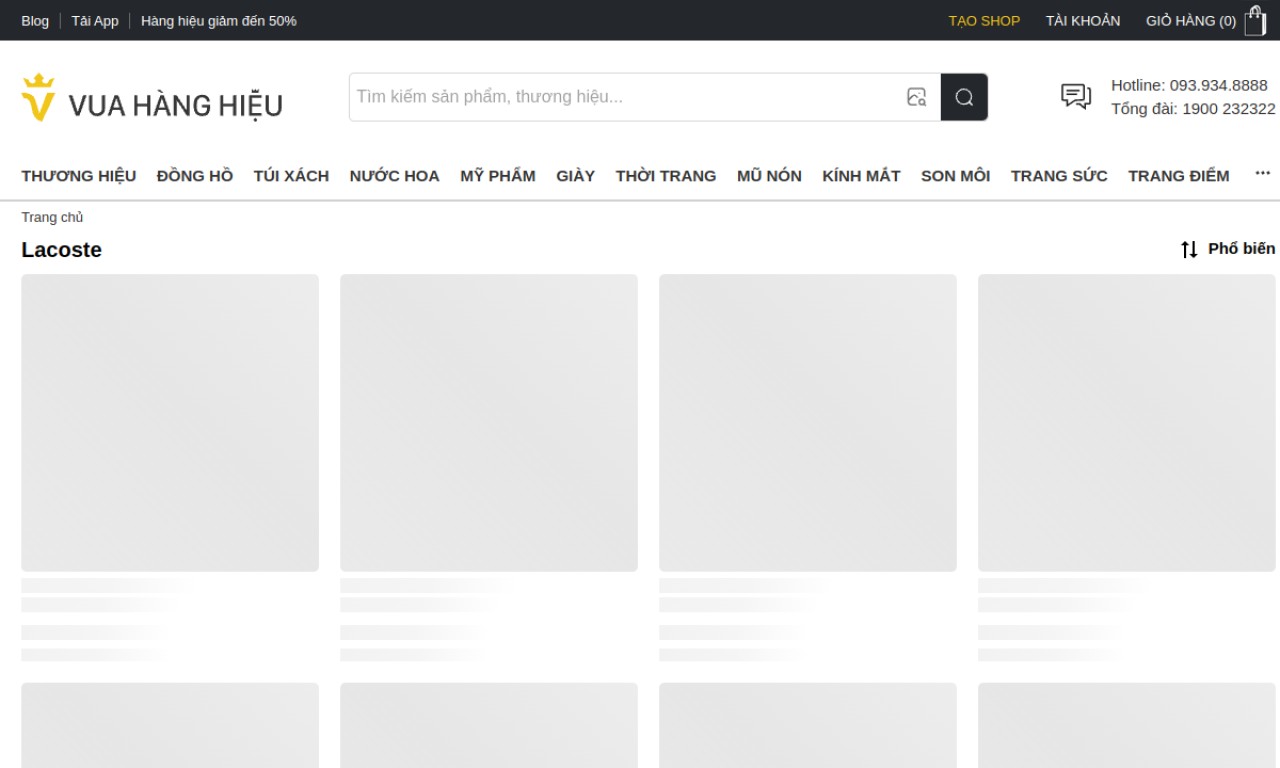Open the TÀI KHOẢN account link
This screenshot has width=1280, height=768.
click(x=1083, y=21)
